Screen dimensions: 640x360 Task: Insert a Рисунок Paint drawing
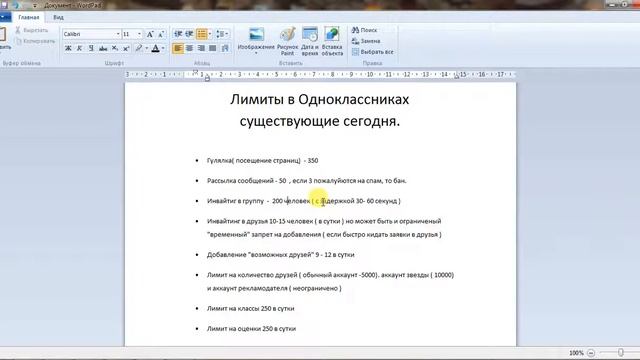[287, 41]
